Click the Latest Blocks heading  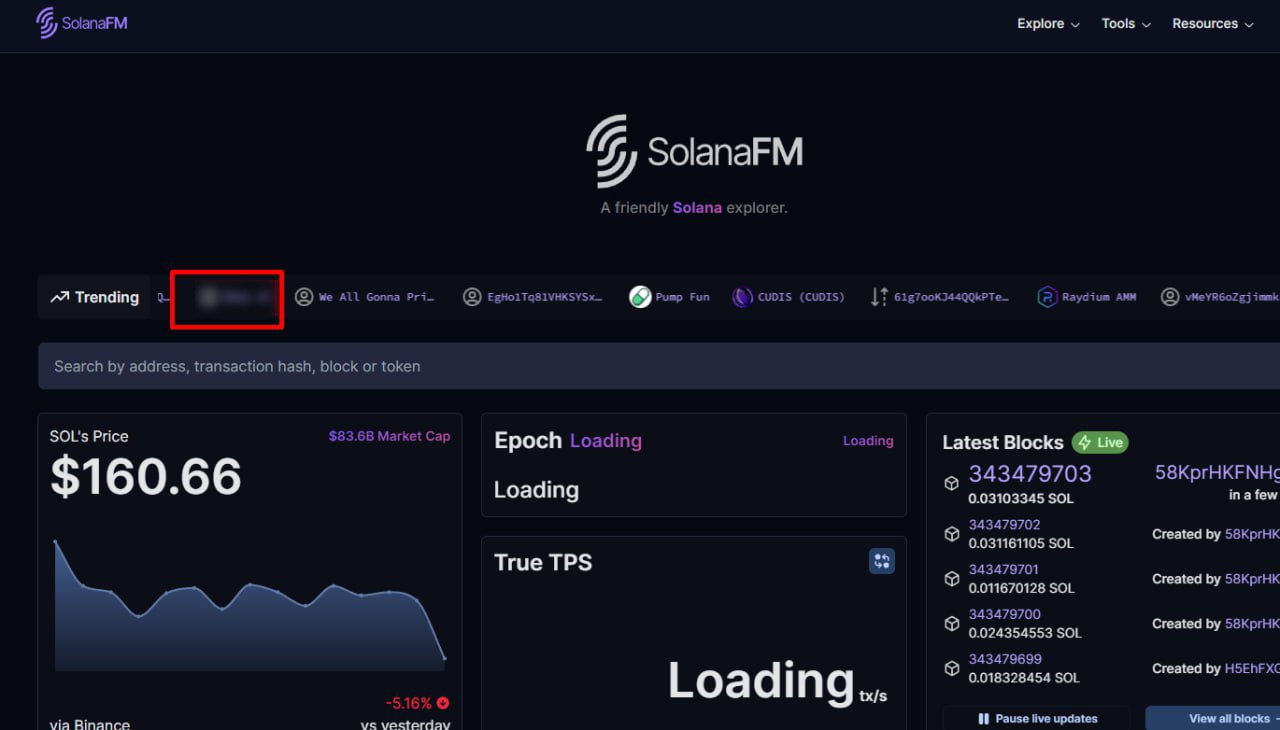pyautogui.click(x=1003, y=442)
